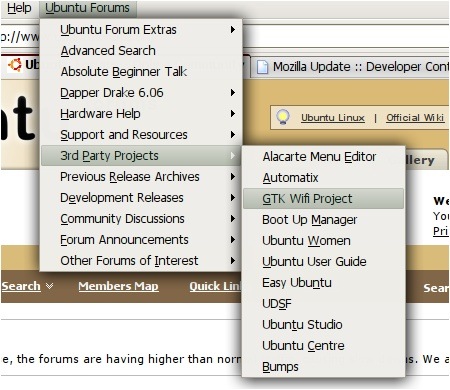
Task: Open Search dropdown in forum navbar
Action: (x=27, y=286)
